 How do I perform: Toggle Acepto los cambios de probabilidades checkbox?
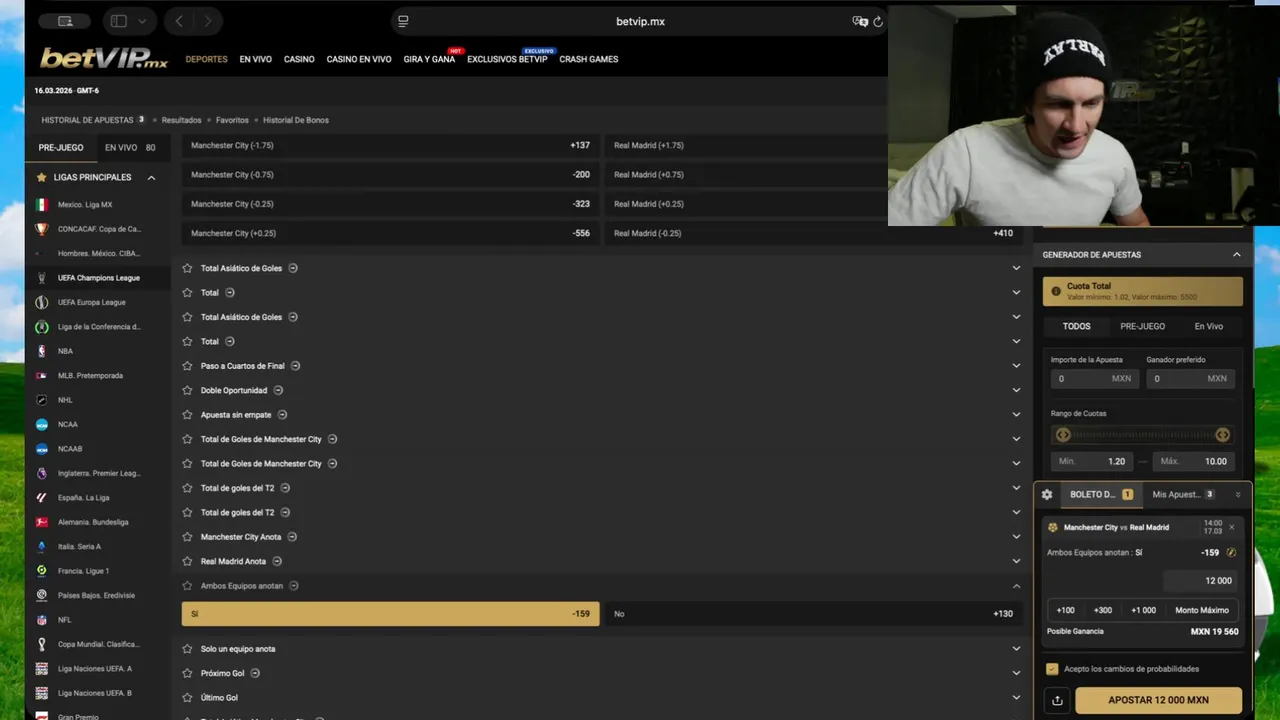[1052, 669]
